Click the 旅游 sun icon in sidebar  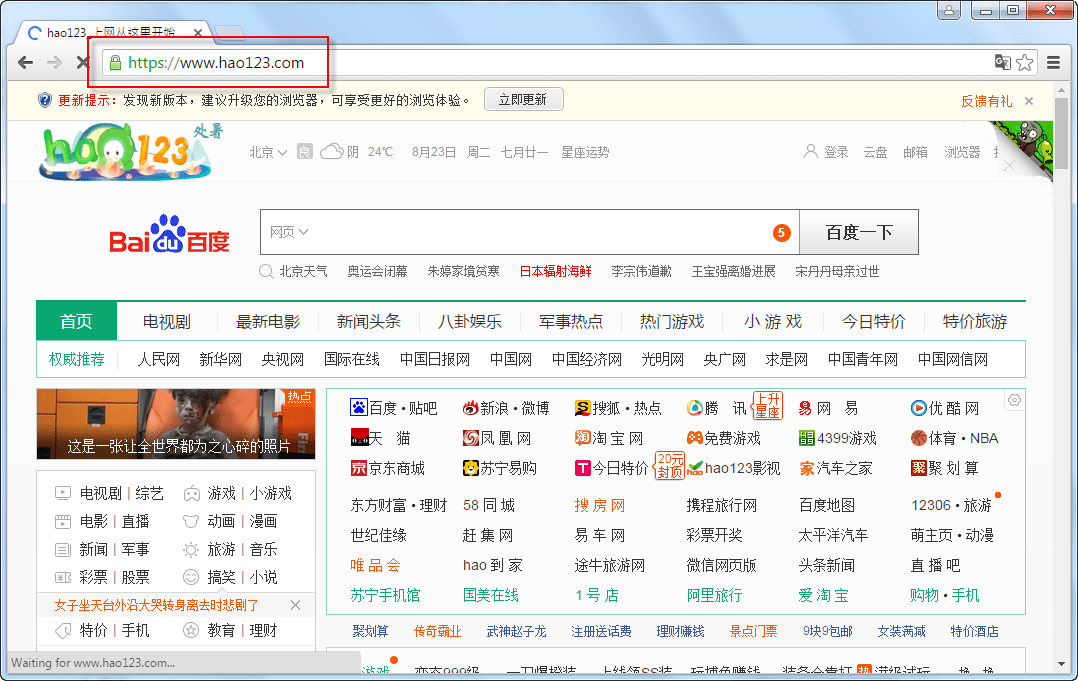pos(191,550)
